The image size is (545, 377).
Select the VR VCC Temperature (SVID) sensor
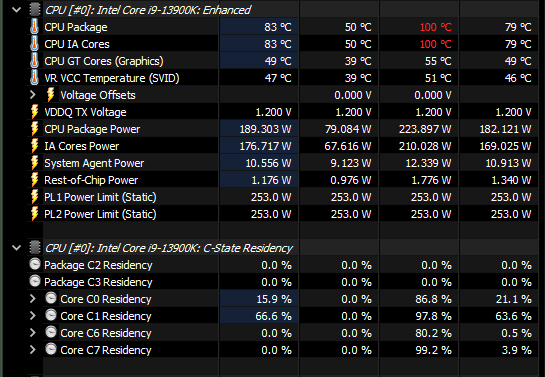click(283, 78)
